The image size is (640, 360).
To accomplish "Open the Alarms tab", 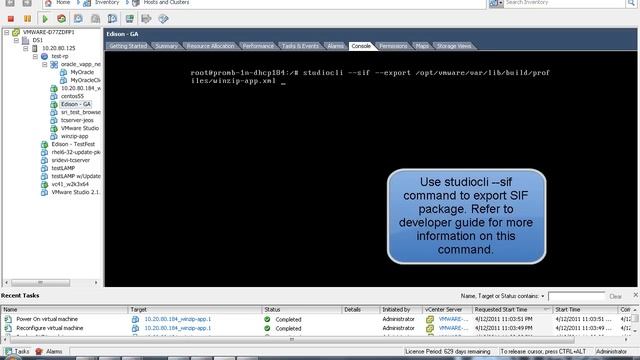I will (x=335, y=46).
